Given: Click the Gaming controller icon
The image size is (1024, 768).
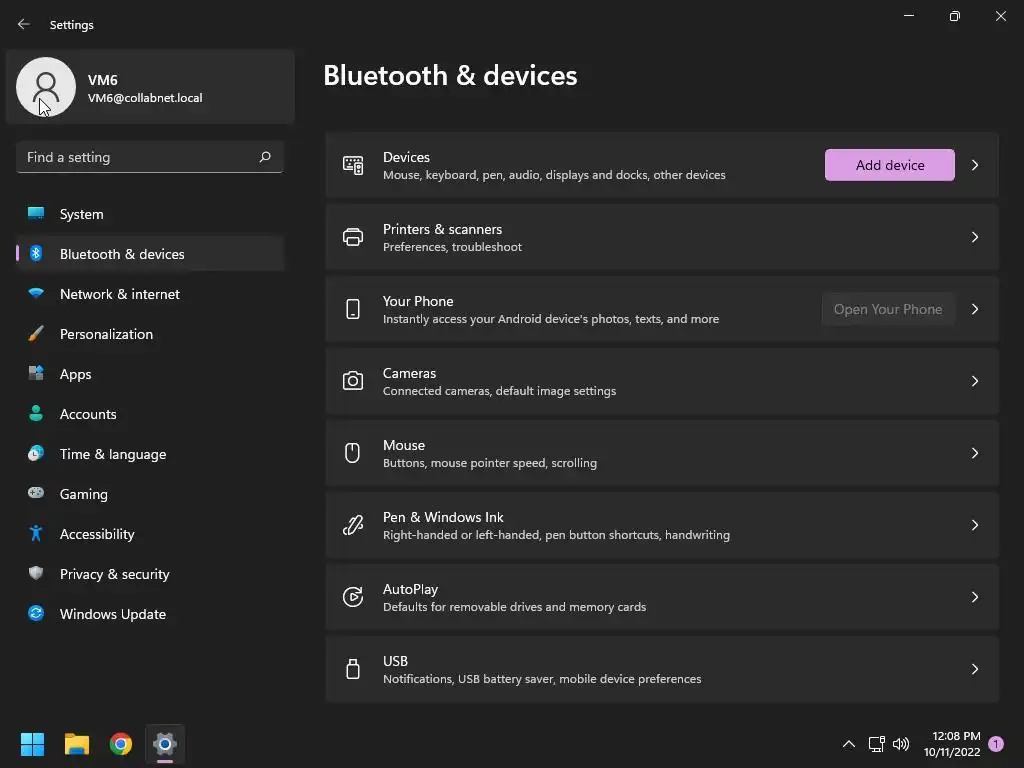Looking at the screenshot, I should coord(36,494).
